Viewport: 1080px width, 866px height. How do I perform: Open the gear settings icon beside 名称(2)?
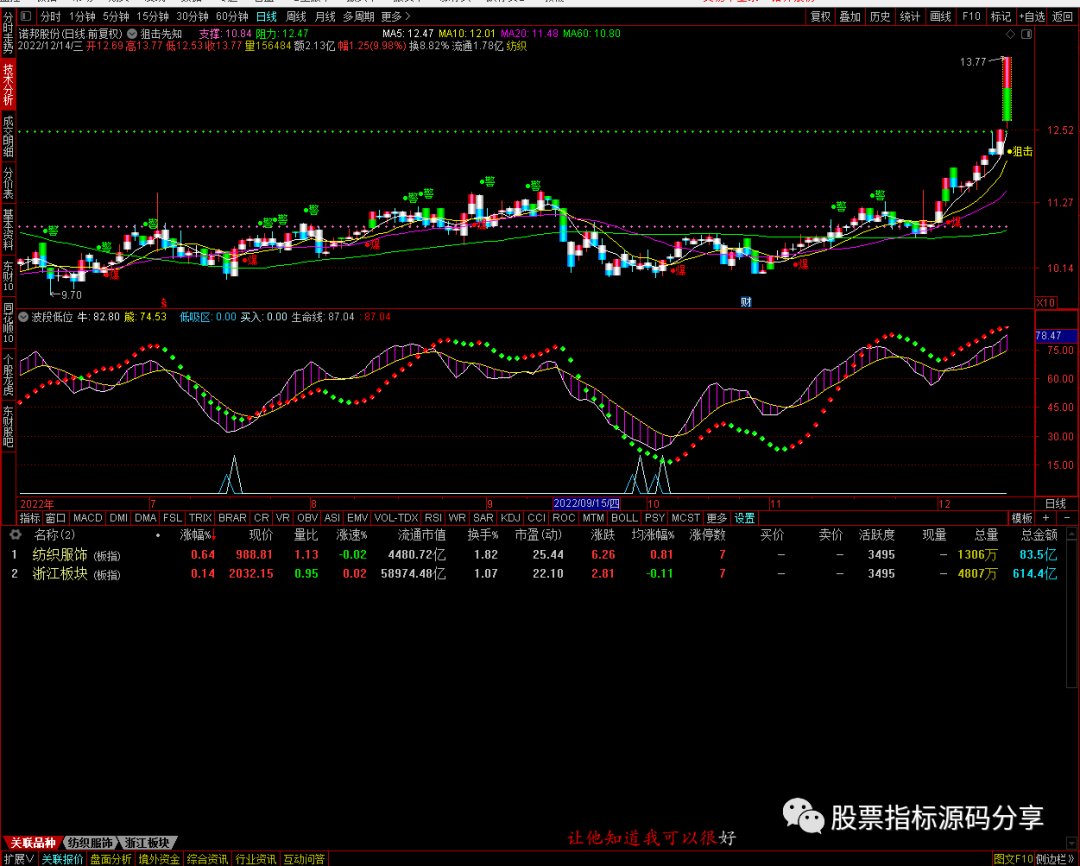(14, 535)
